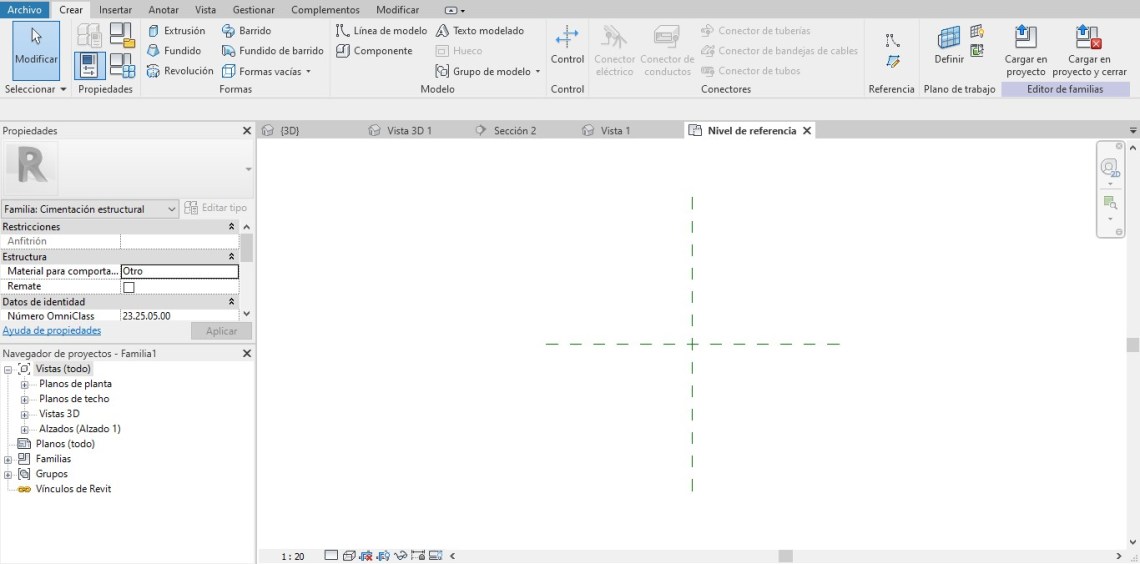Viewport: 1140px width, 564px height.
Task: Select the Extrusión tool
Action: click(176, 31)
